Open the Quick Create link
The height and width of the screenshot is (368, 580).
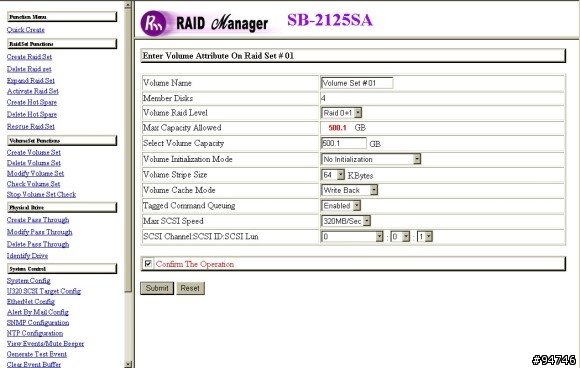(26, 30)
